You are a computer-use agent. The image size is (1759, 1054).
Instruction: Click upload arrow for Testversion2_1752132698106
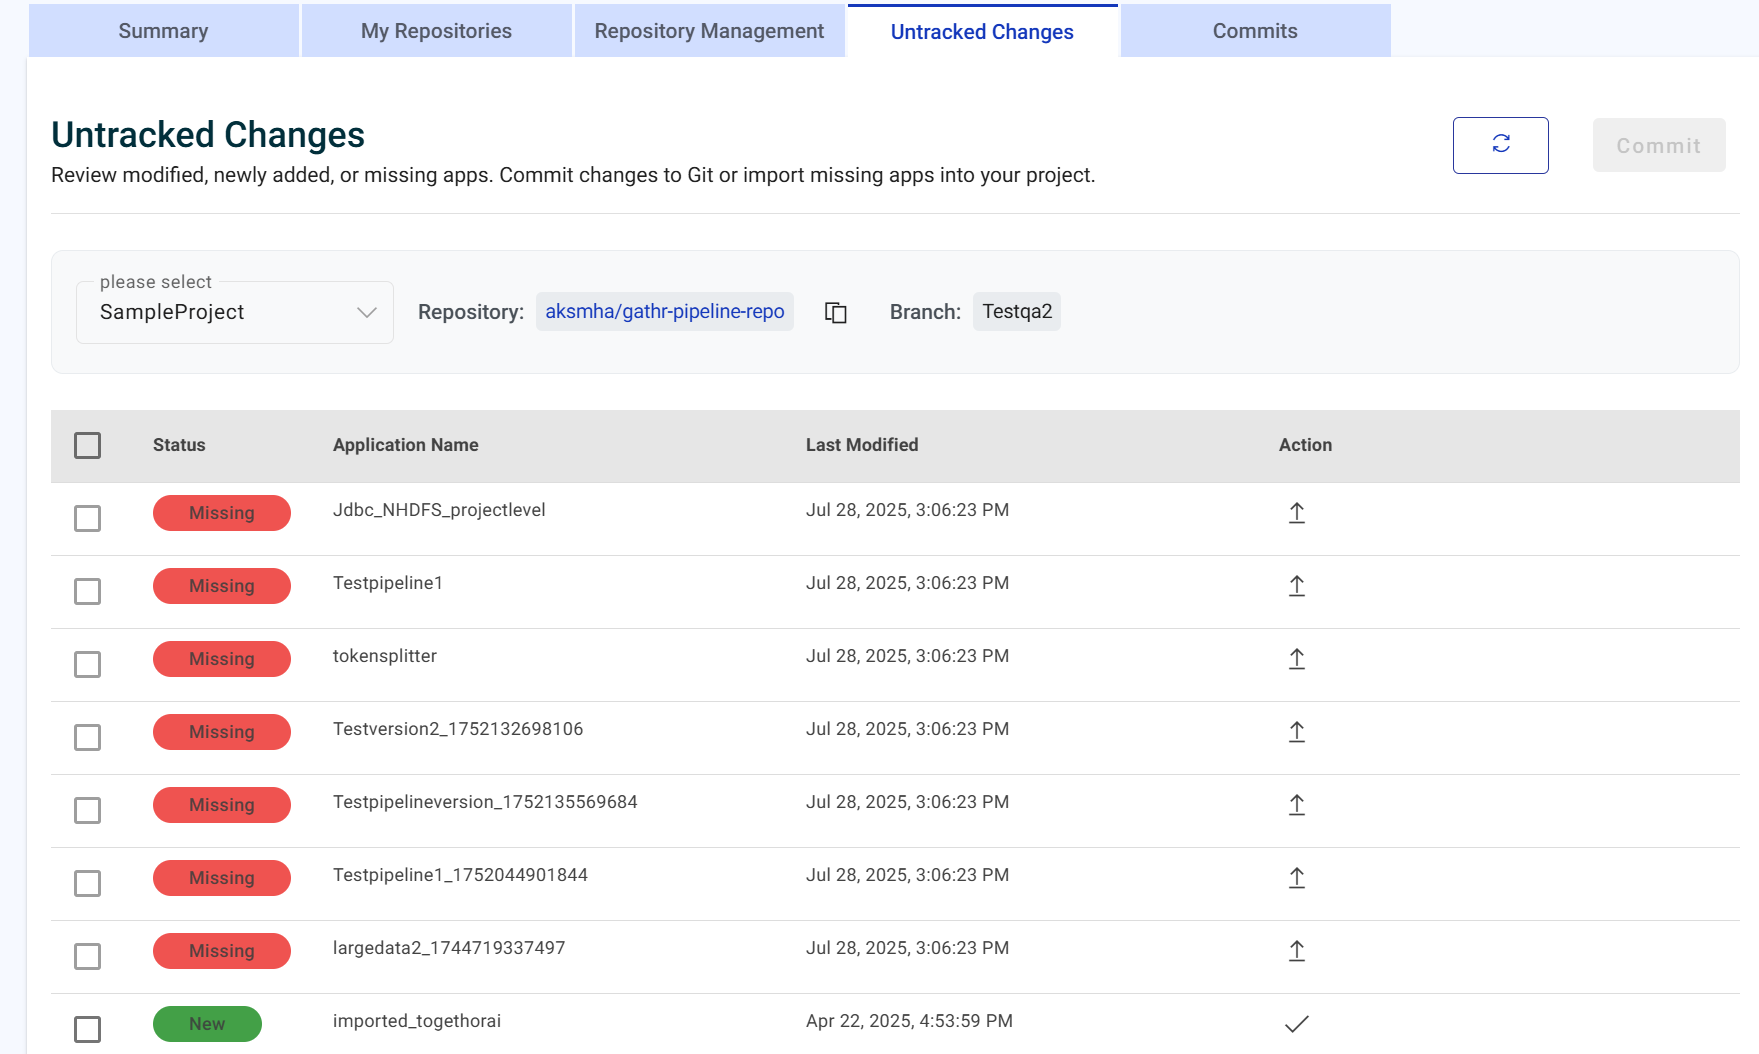tap(1296, 732)
